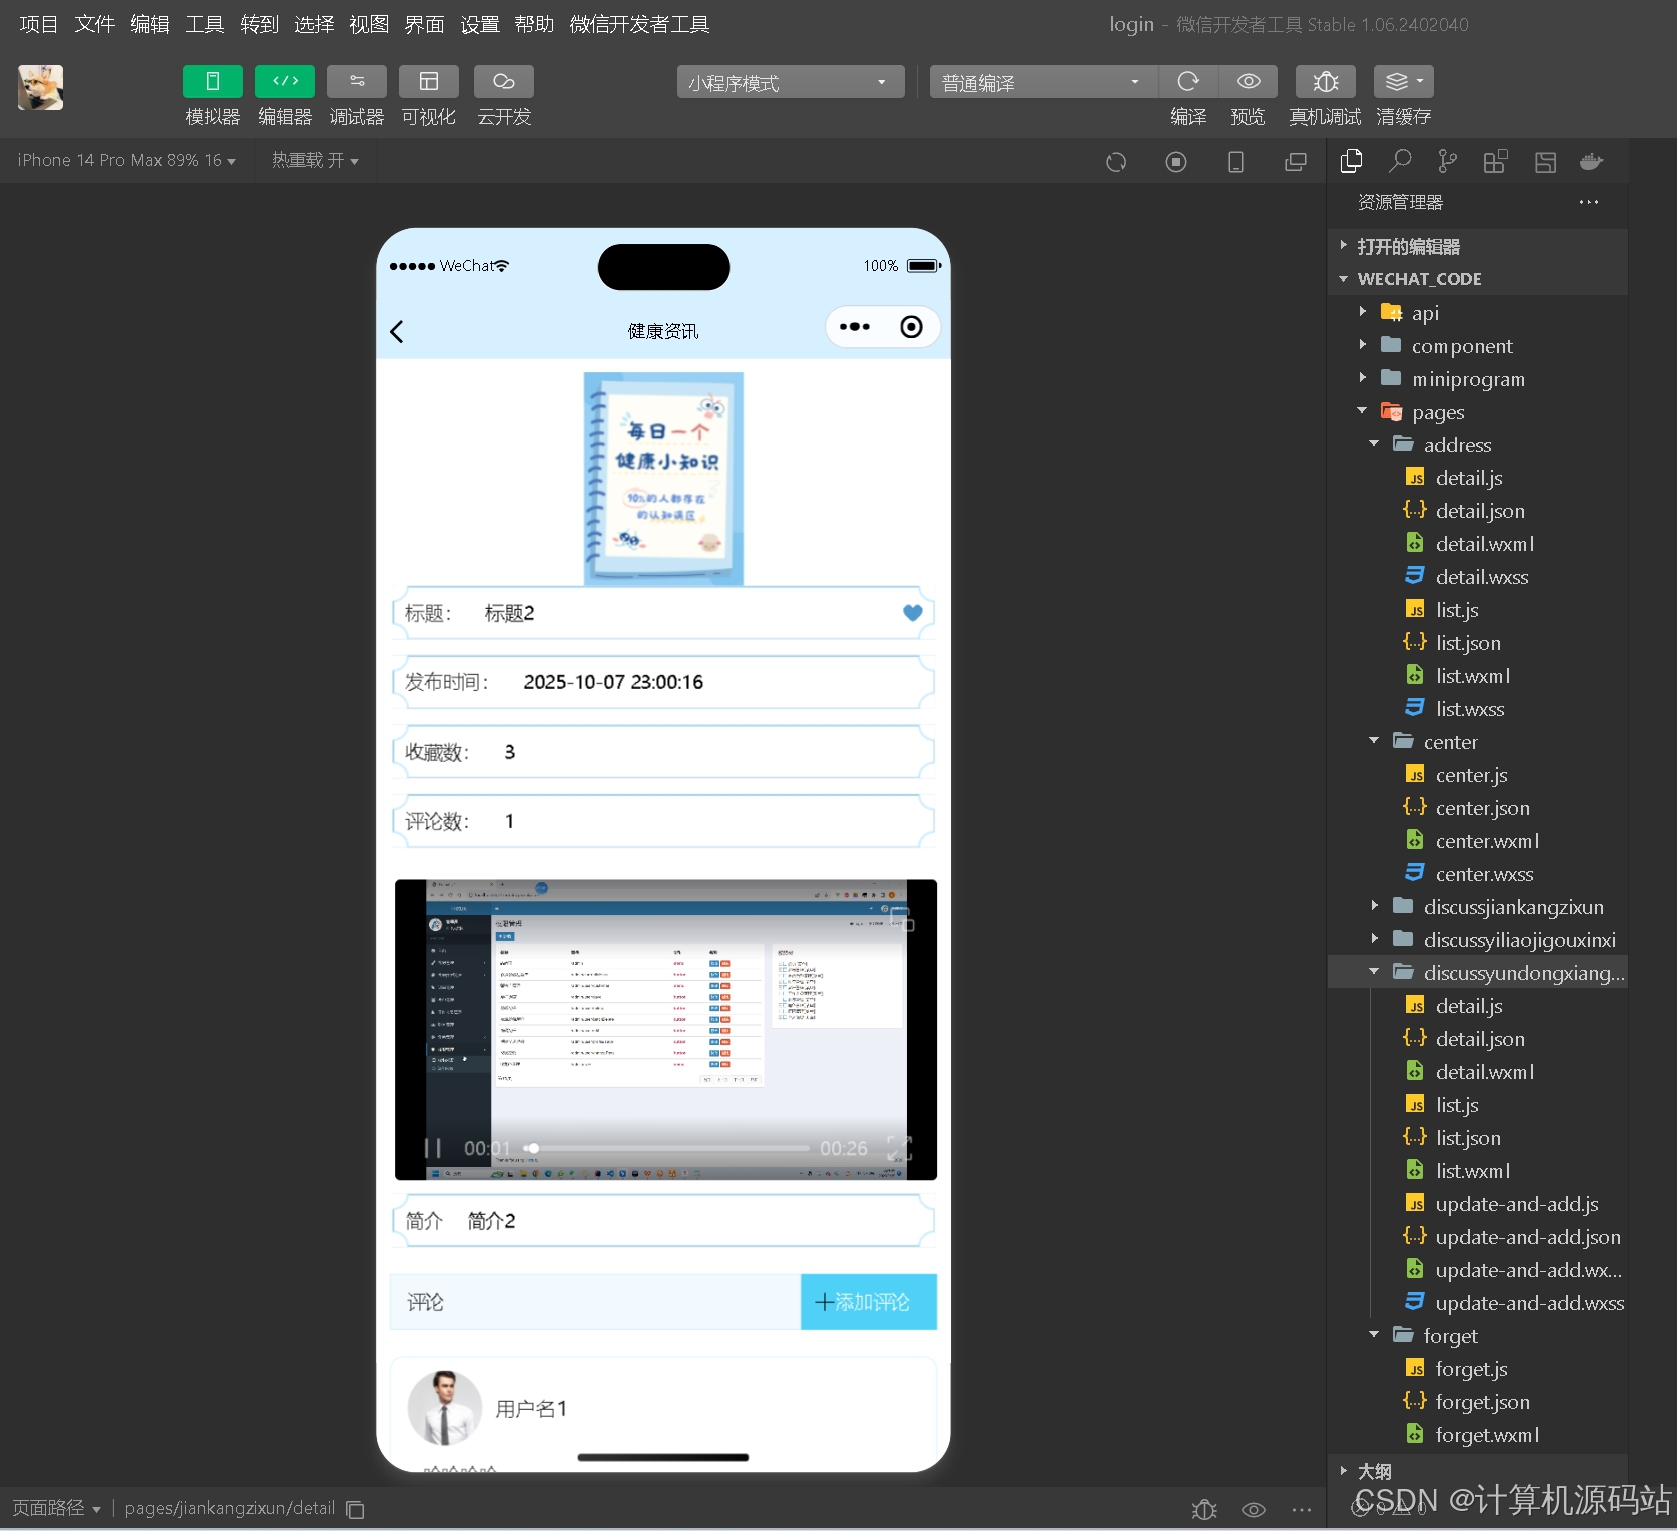The image size is (1677, 1531).
Task: Click the 每日一个健康小知识 cover image
Action: [664, 478]
